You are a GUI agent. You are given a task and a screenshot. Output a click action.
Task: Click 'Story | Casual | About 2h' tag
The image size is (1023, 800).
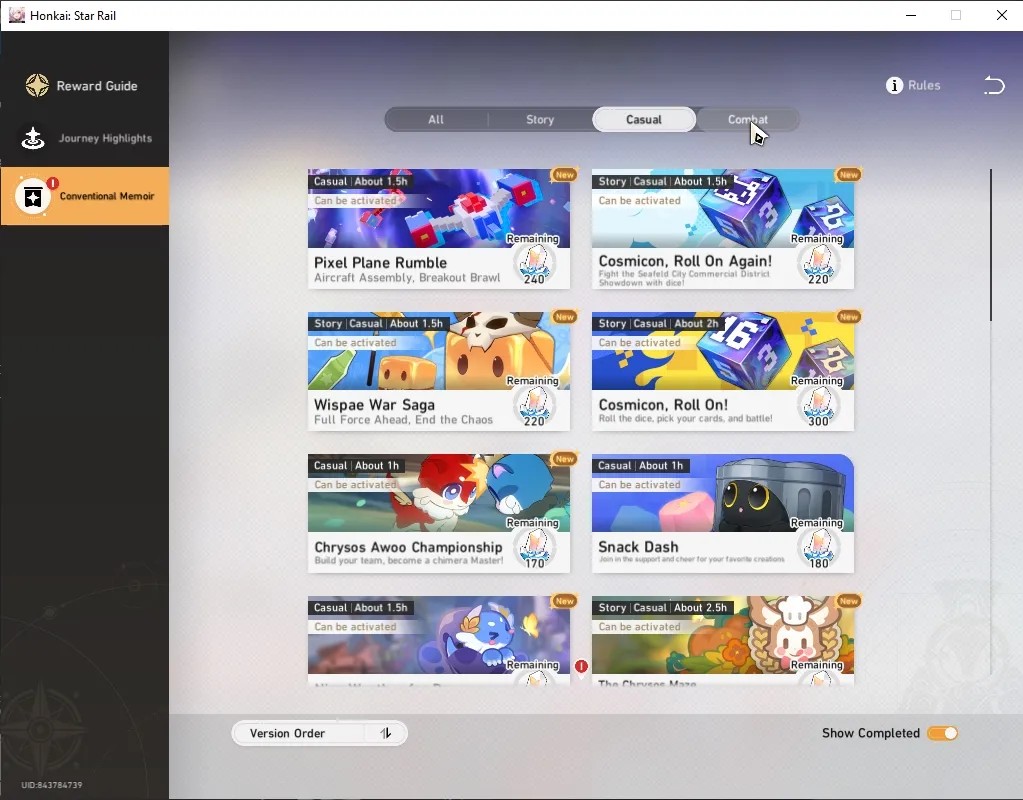point(658,324)
